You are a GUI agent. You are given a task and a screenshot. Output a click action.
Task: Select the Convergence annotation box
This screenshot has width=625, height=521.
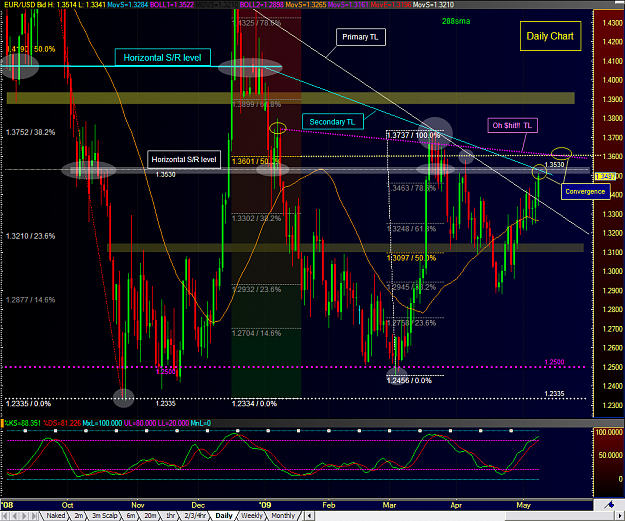click(585, 192)
